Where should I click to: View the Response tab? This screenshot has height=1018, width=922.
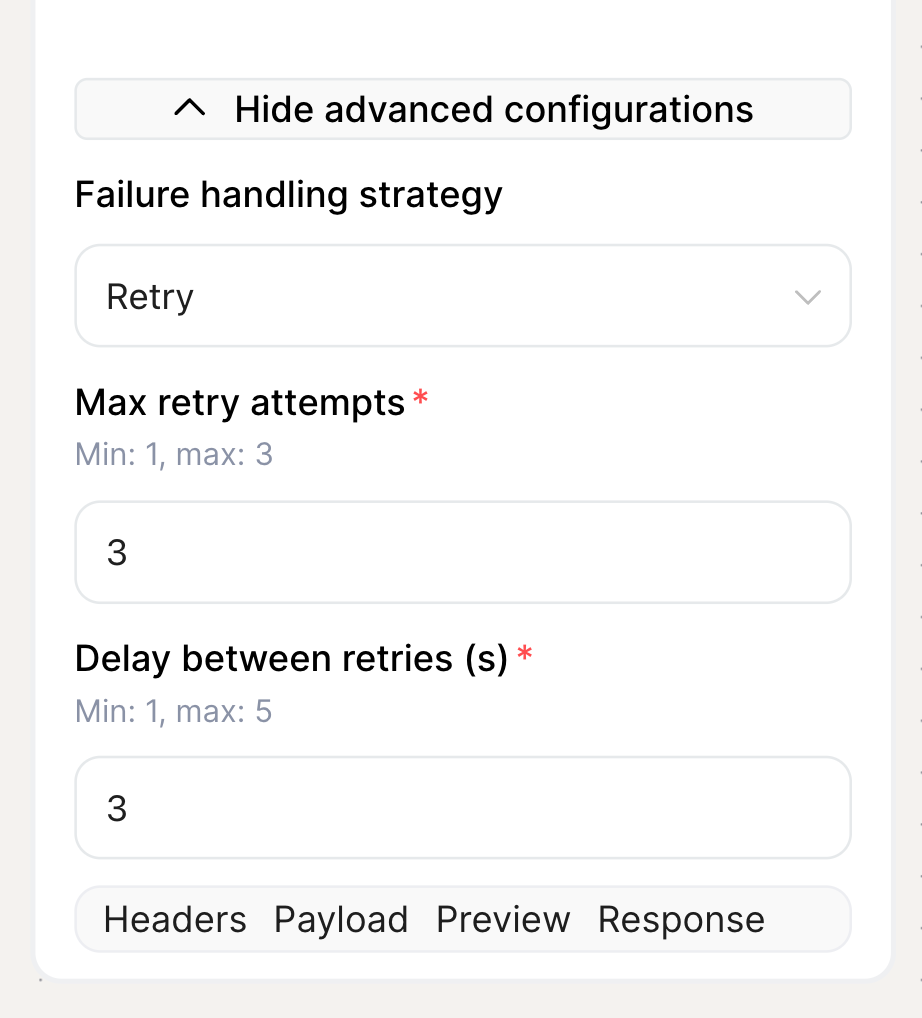(x=681, y=919)
